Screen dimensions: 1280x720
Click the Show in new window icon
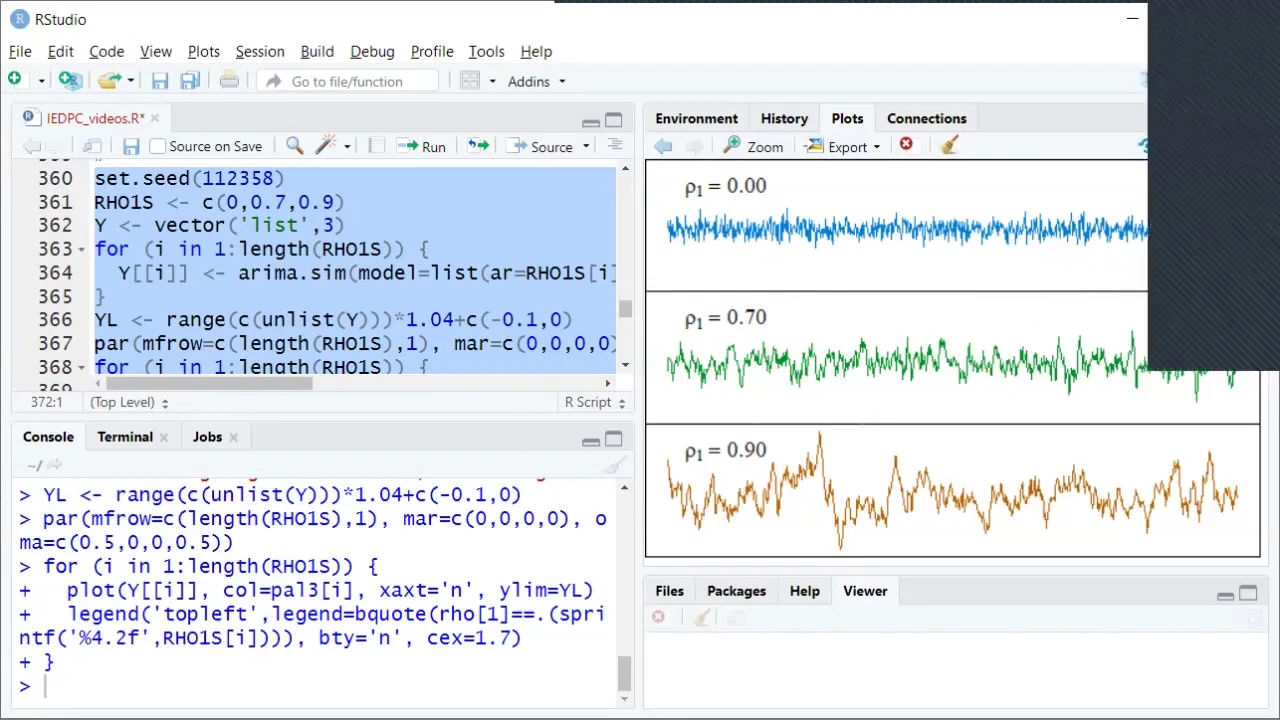pyautogui.click(x=92, y=146)
